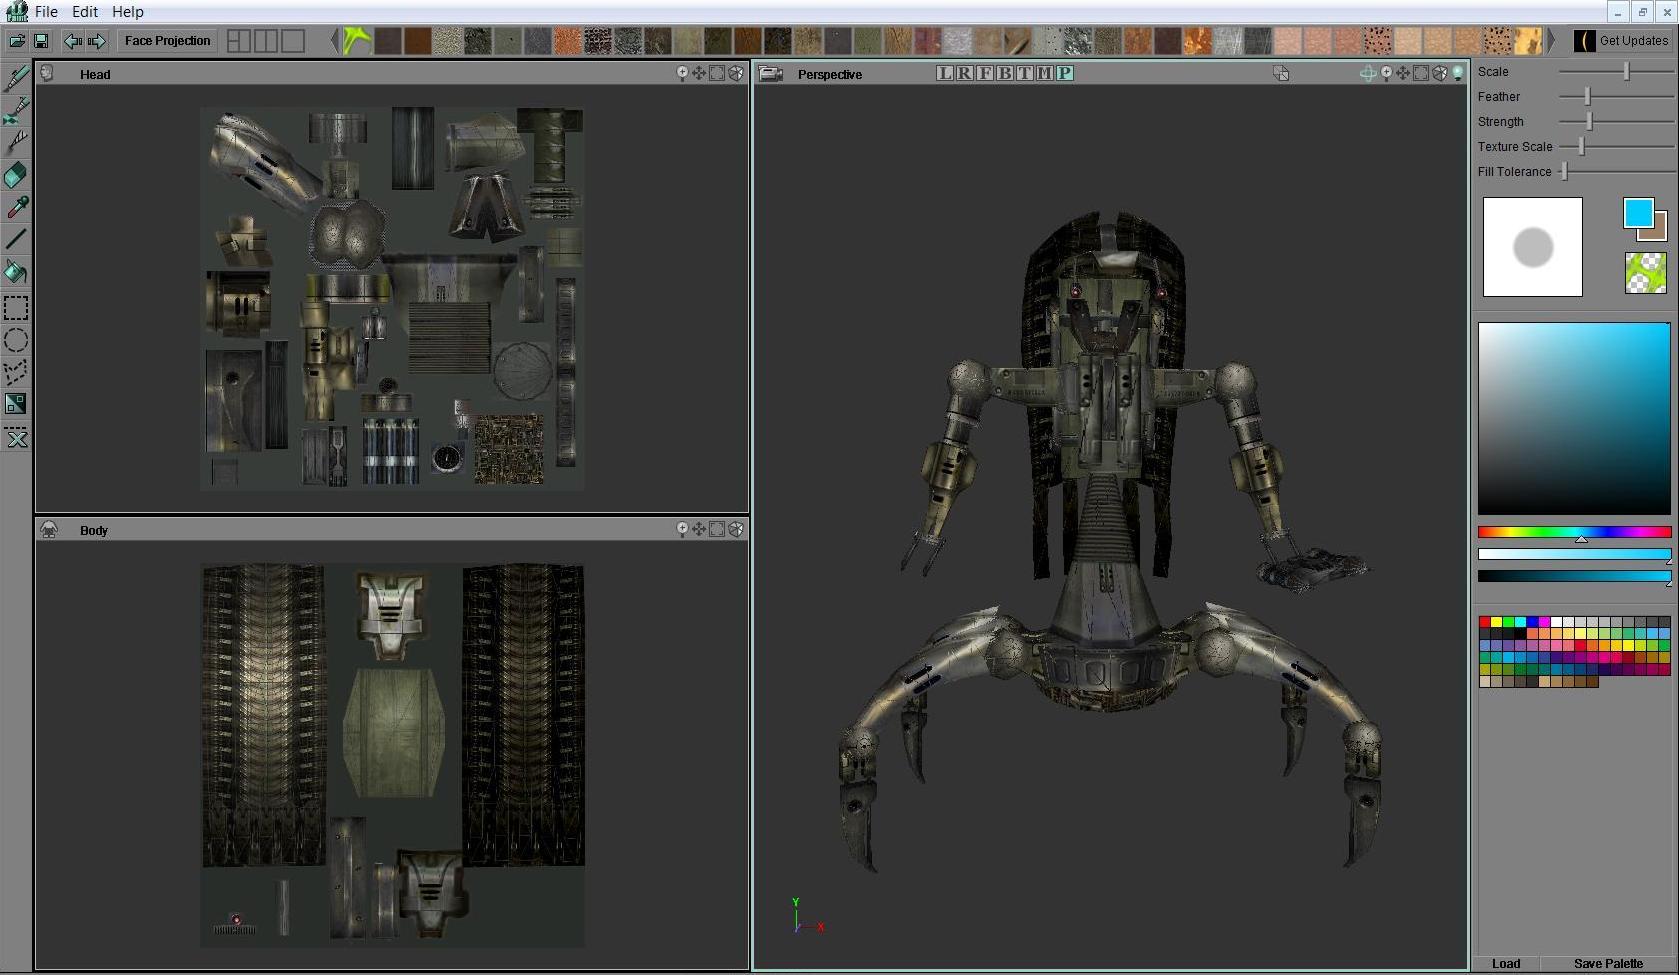Viewport: 1680px width, 975px height.
Task: Click the zoom icon in Head panel
Action: 682,73
